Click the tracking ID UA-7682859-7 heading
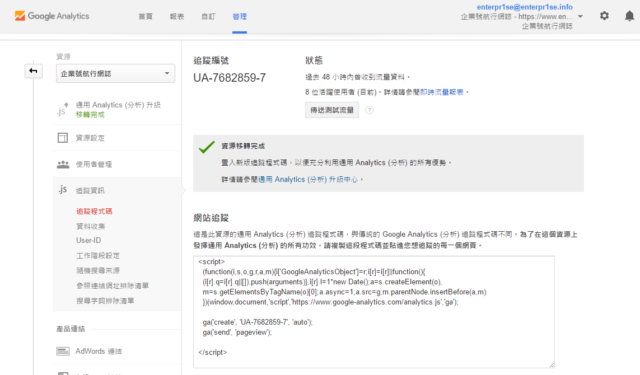 pyautogui.click(x=229, y=78)
